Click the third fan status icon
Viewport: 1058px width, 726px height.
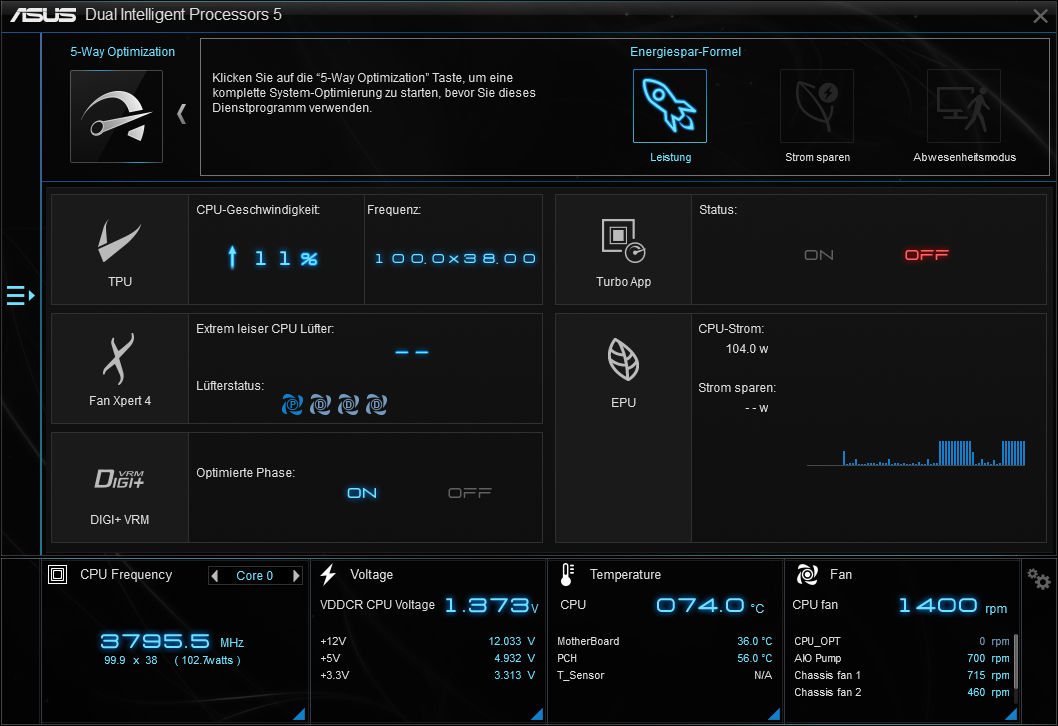348,404
